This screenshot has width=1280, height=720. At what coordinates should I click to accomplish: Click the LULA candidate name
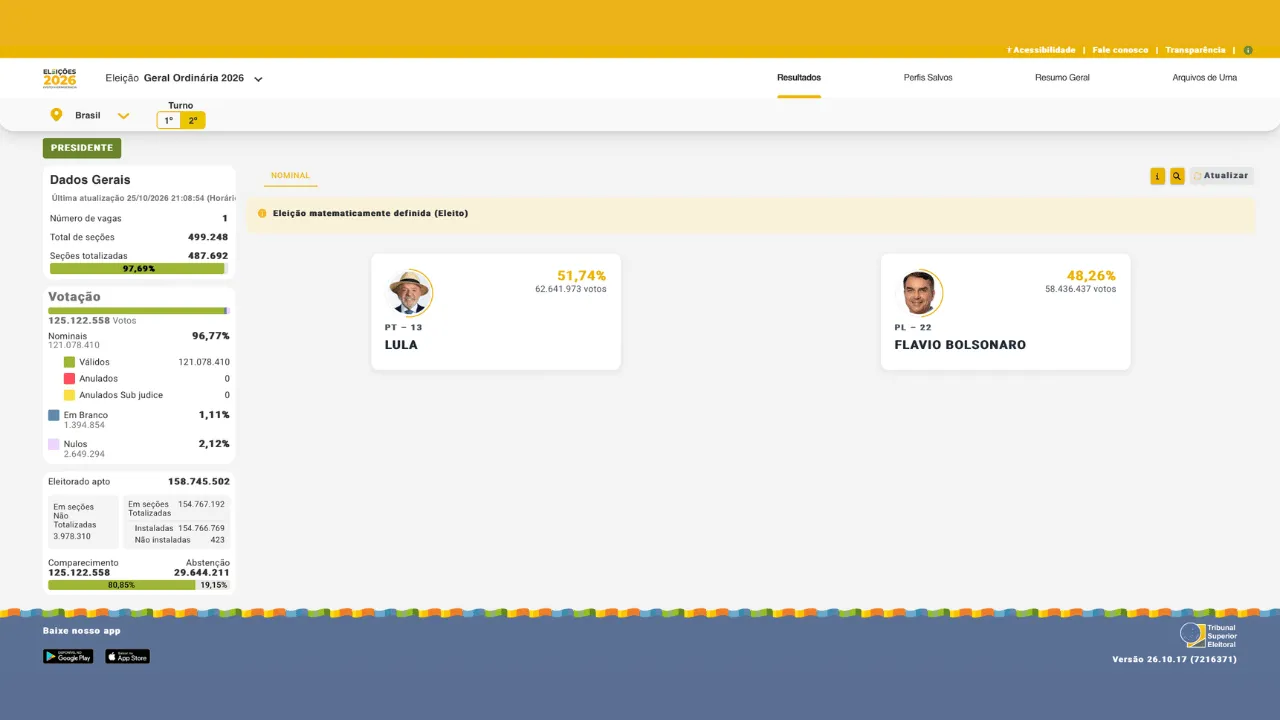coord(401,345)
